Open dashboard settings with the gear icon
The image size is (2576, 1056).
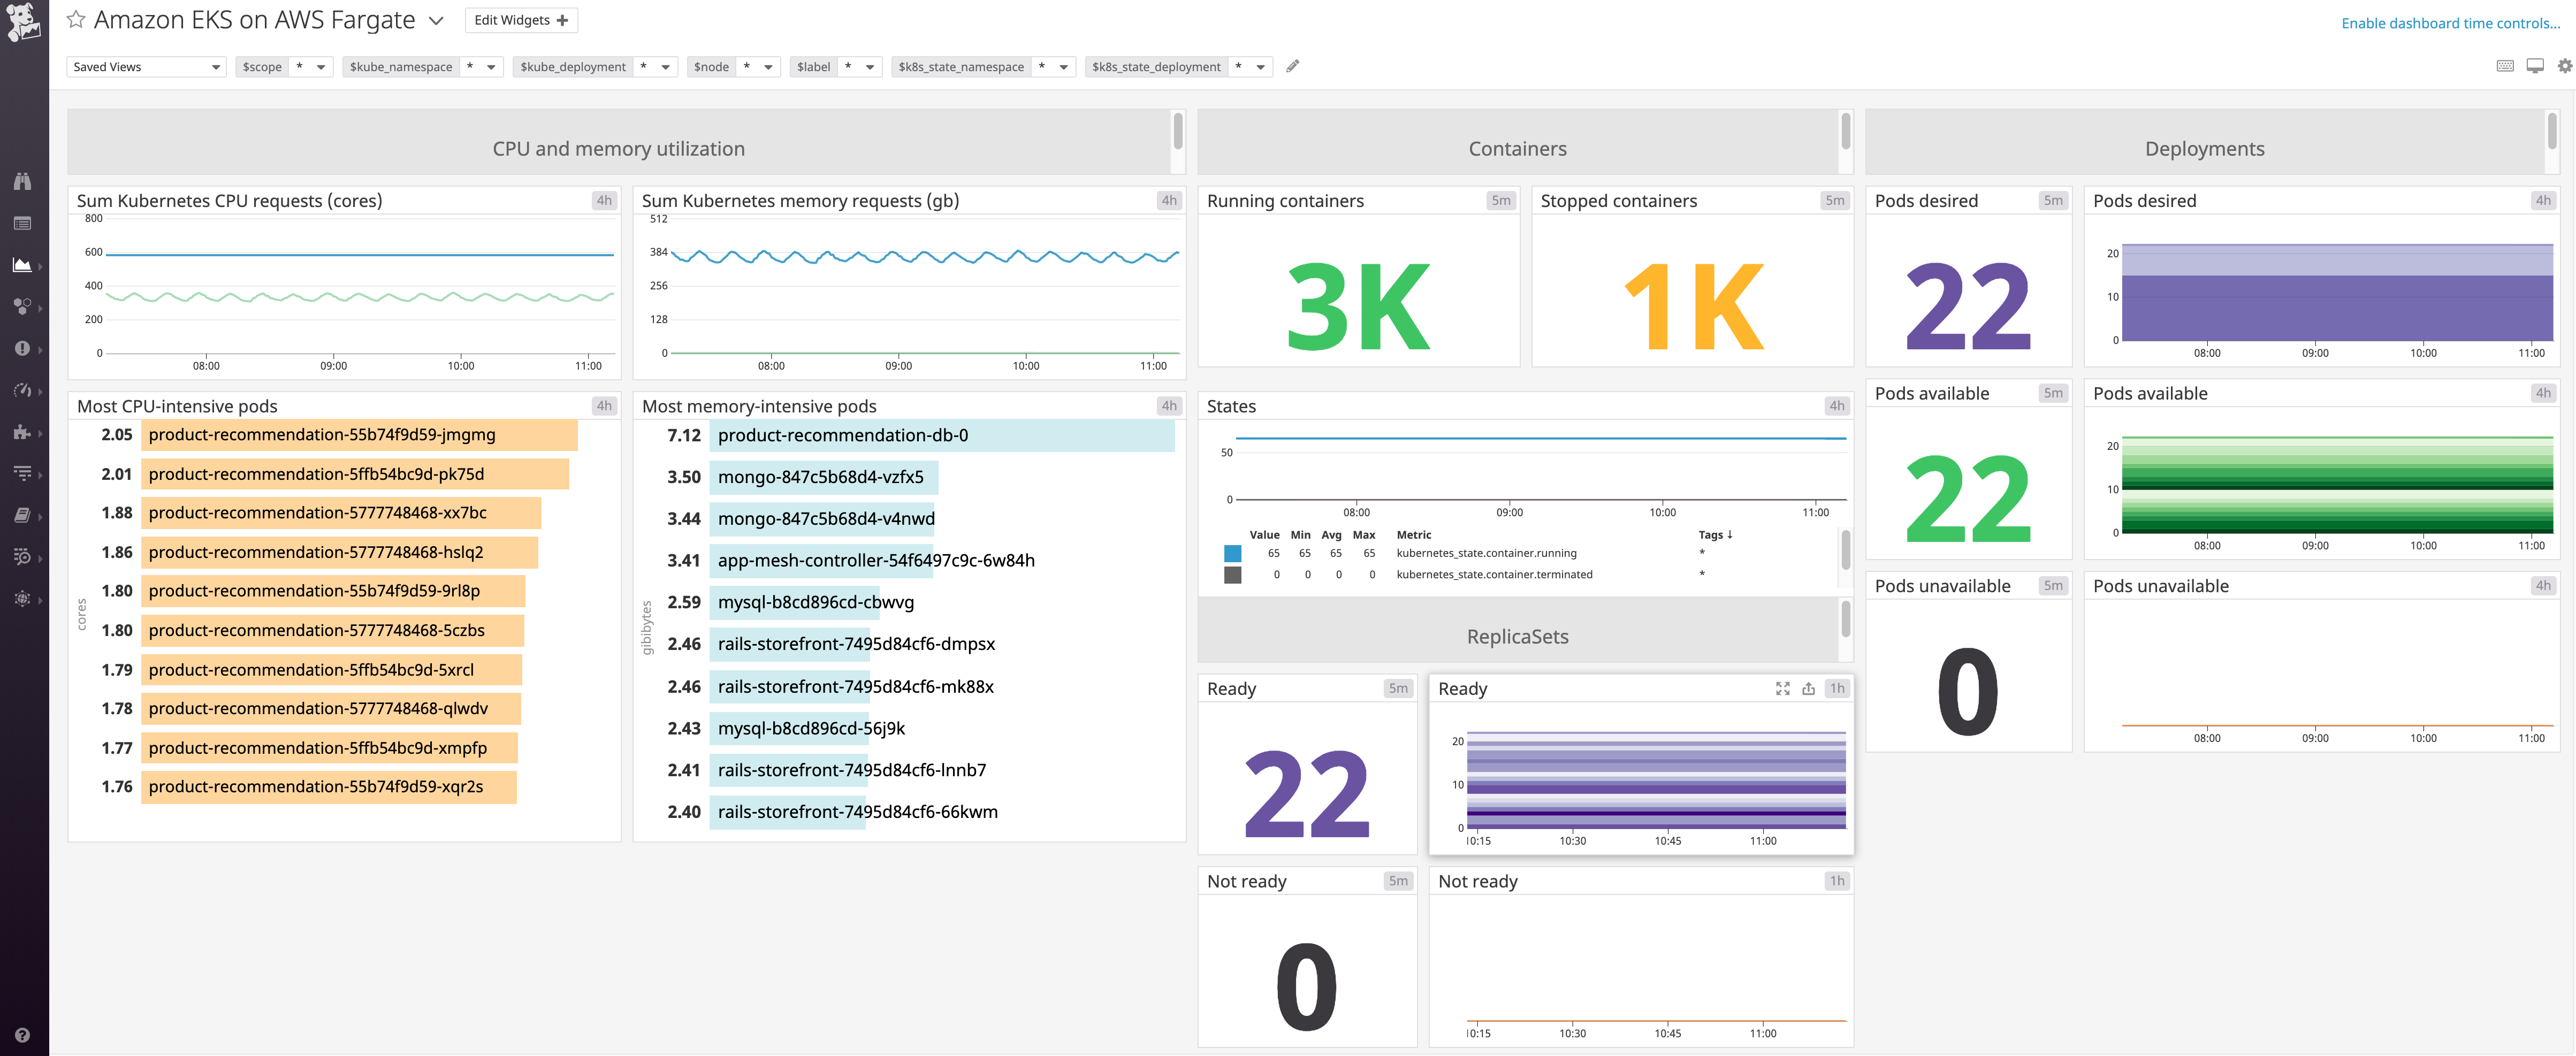click(2563, 66)
